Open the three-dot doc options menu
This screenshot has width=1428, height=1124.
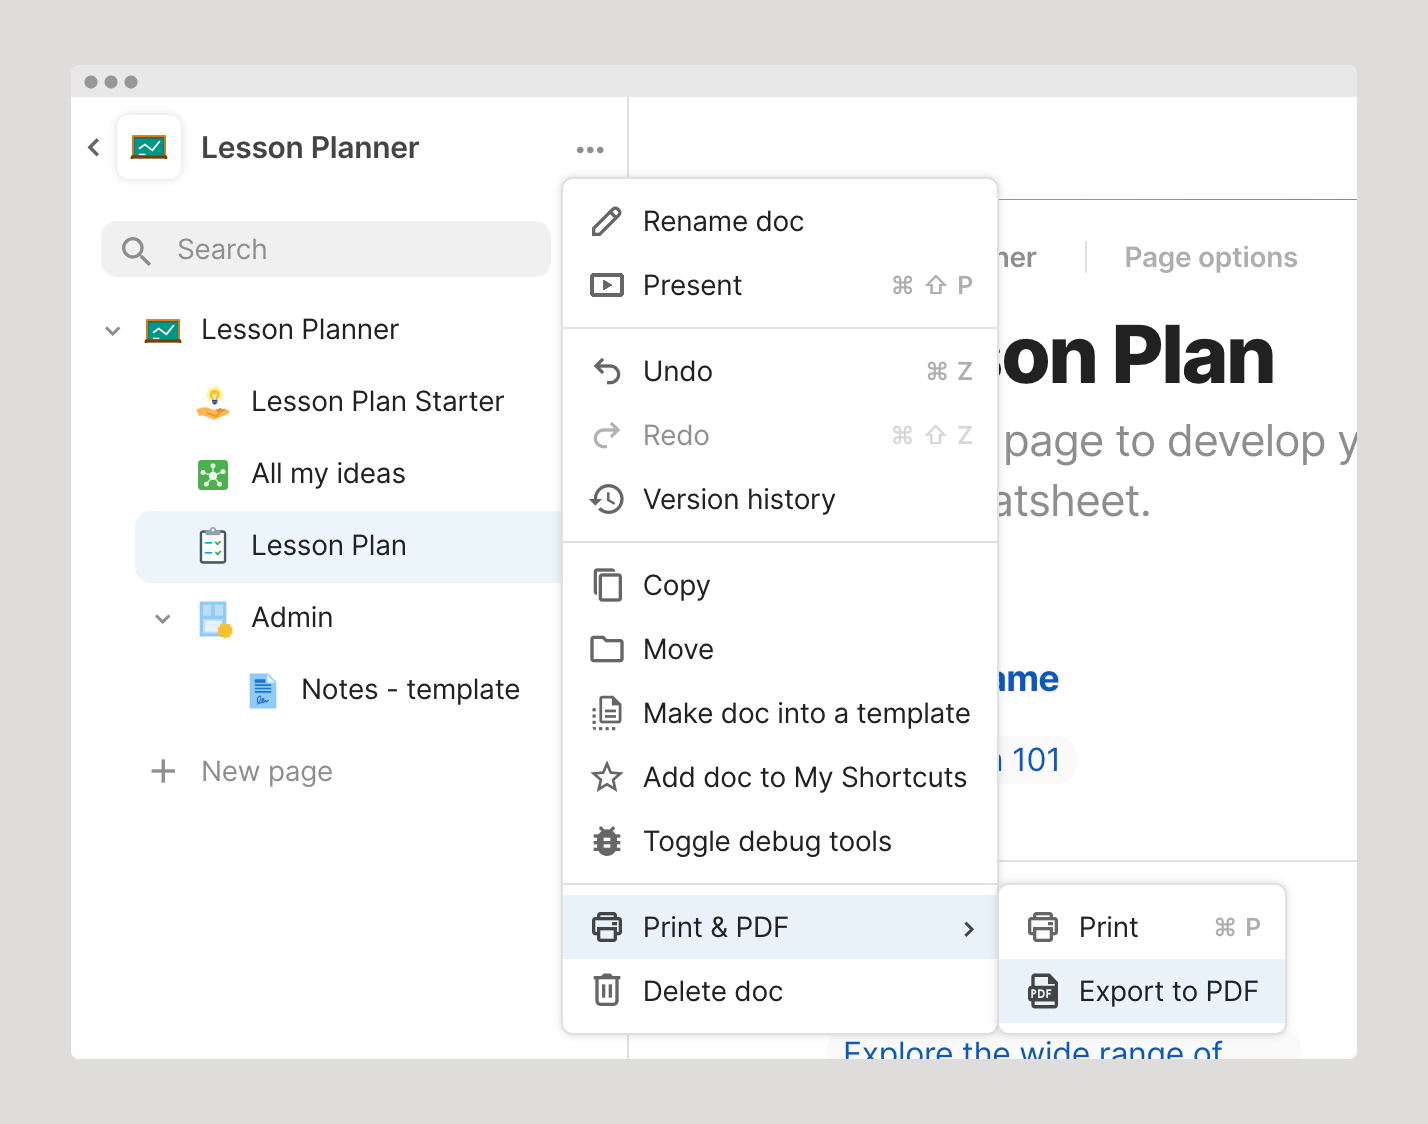coord(590,150)
